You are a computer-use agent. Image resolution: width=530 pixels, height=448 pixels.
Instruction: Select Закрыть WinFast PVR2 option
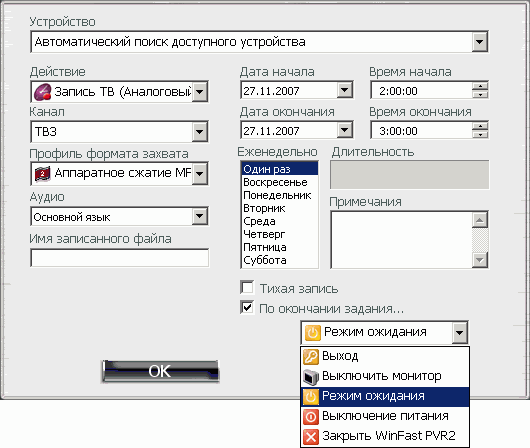385,436
